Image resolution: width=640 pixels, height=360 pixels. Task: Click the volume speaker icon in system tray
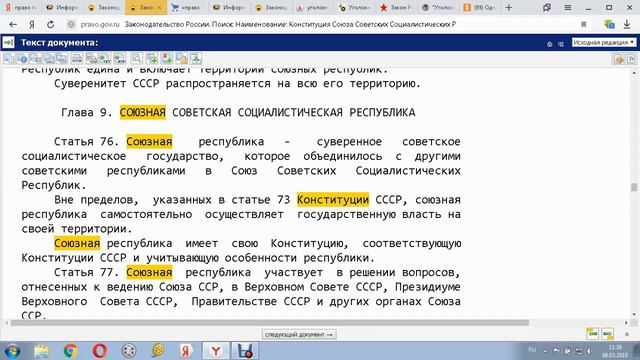coord(589,351)
